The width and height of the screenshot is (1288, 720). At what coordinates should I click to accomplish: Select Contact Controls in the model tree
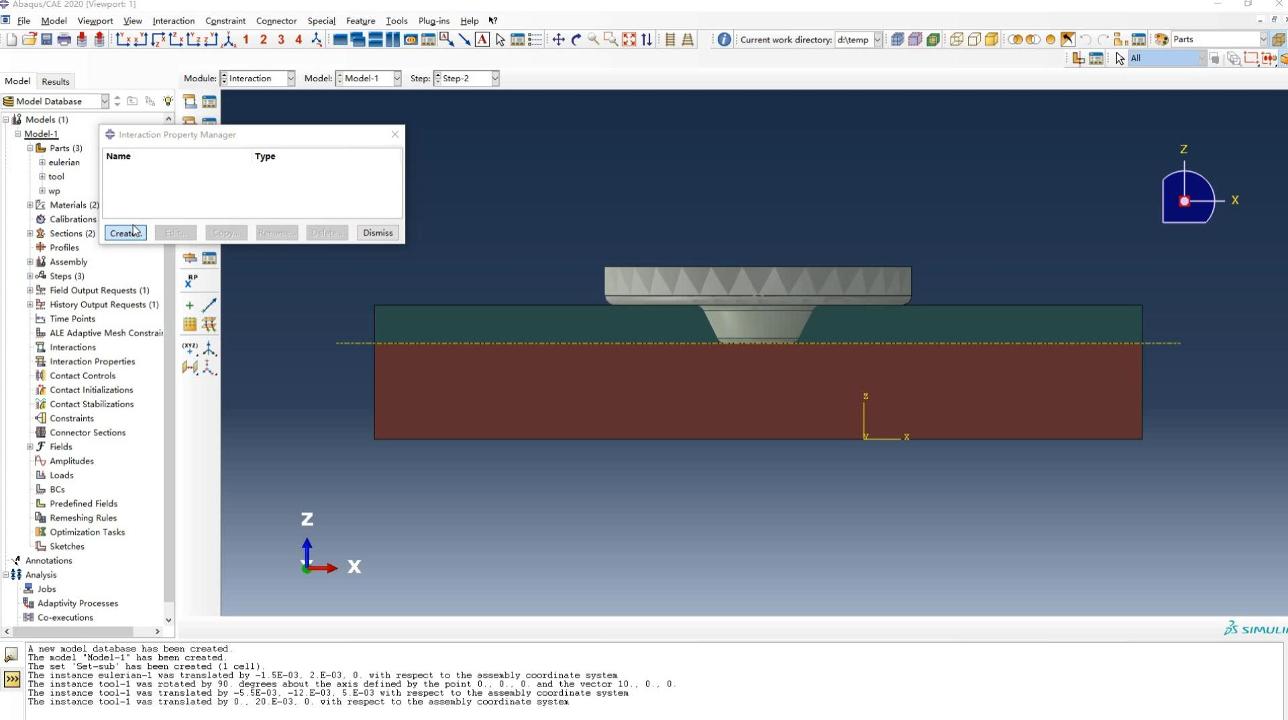82,376
